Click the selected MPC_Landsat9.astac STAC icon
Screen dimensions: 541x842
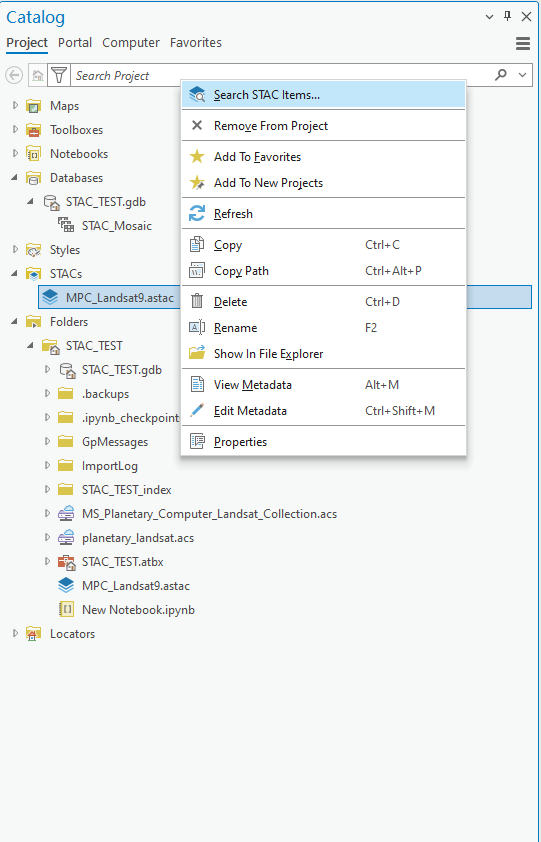coord(50,297)
